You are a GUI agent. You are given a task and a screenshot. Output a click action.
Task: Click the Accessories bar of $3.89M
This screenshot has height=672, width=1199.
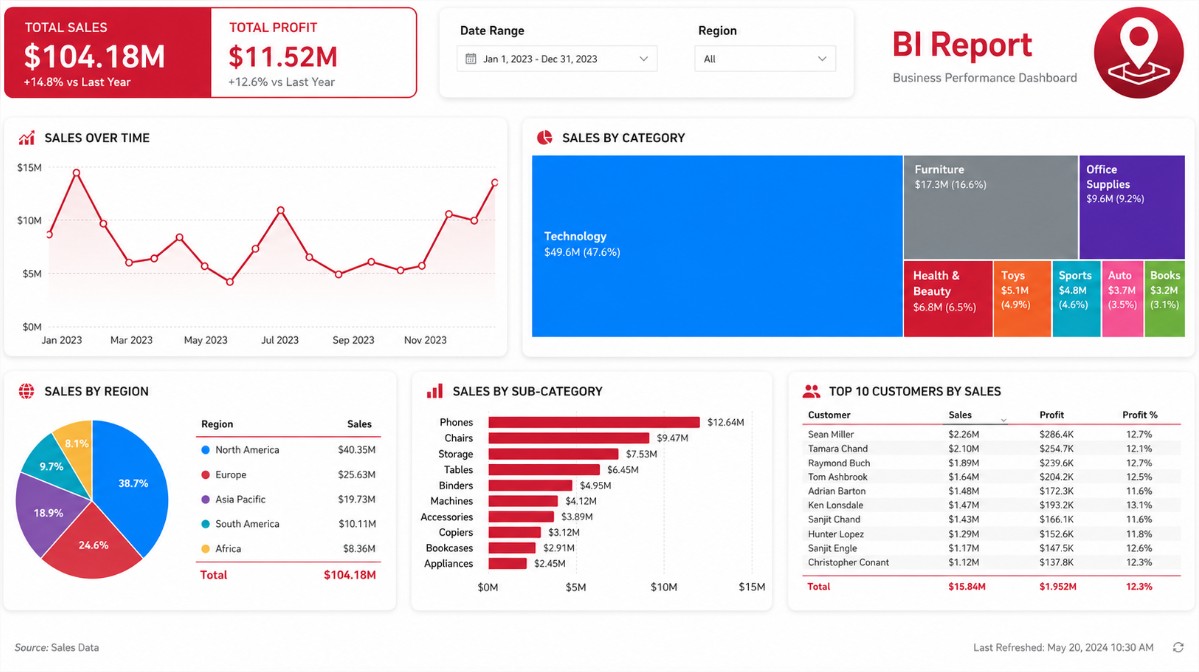[x=521, y=517]
